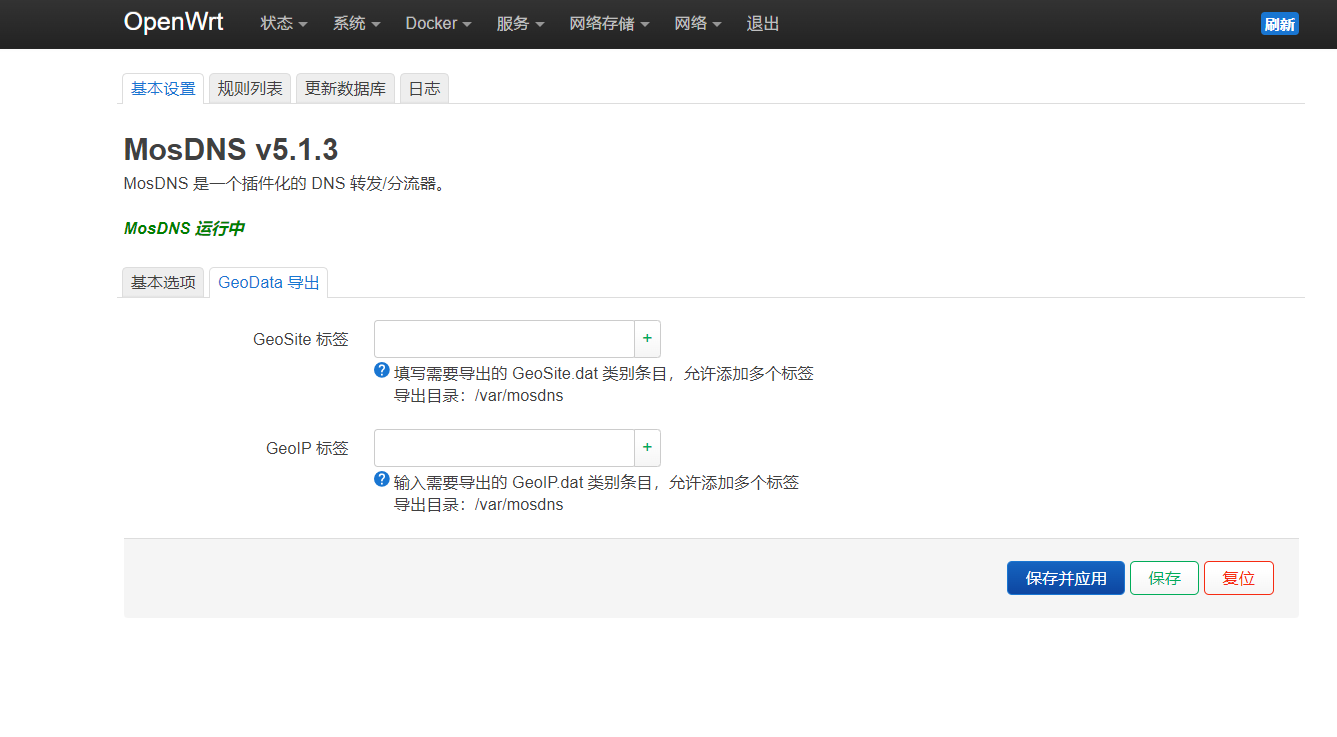Viewport: 1337px width, 737px height.
Task: Click the red 复位 button
Action: pyautogui.click(x=1238, y=578)
